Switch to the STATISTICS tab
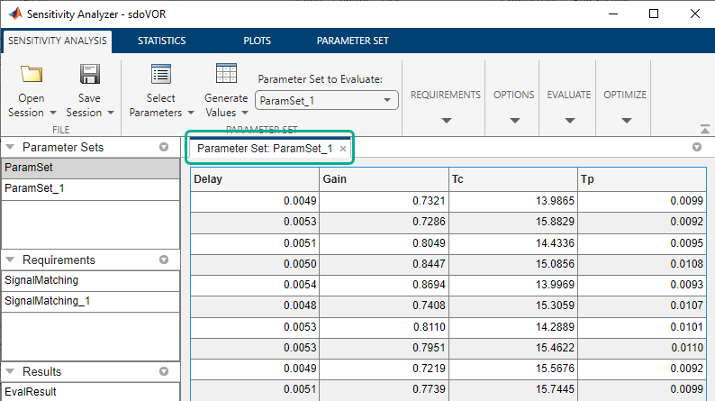Viewport: 715px width, 401px height. [161, 41]
